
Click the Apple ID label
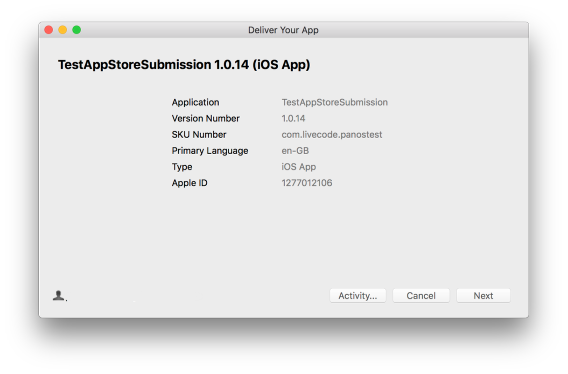pos(190,183)
